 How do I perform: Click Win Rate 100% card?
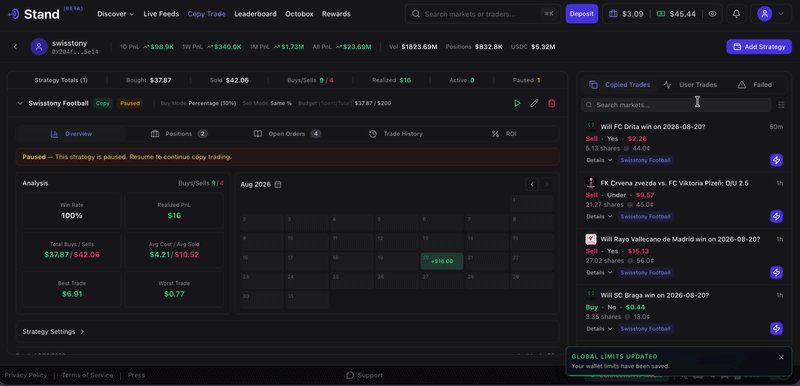[x=72, y=211]
